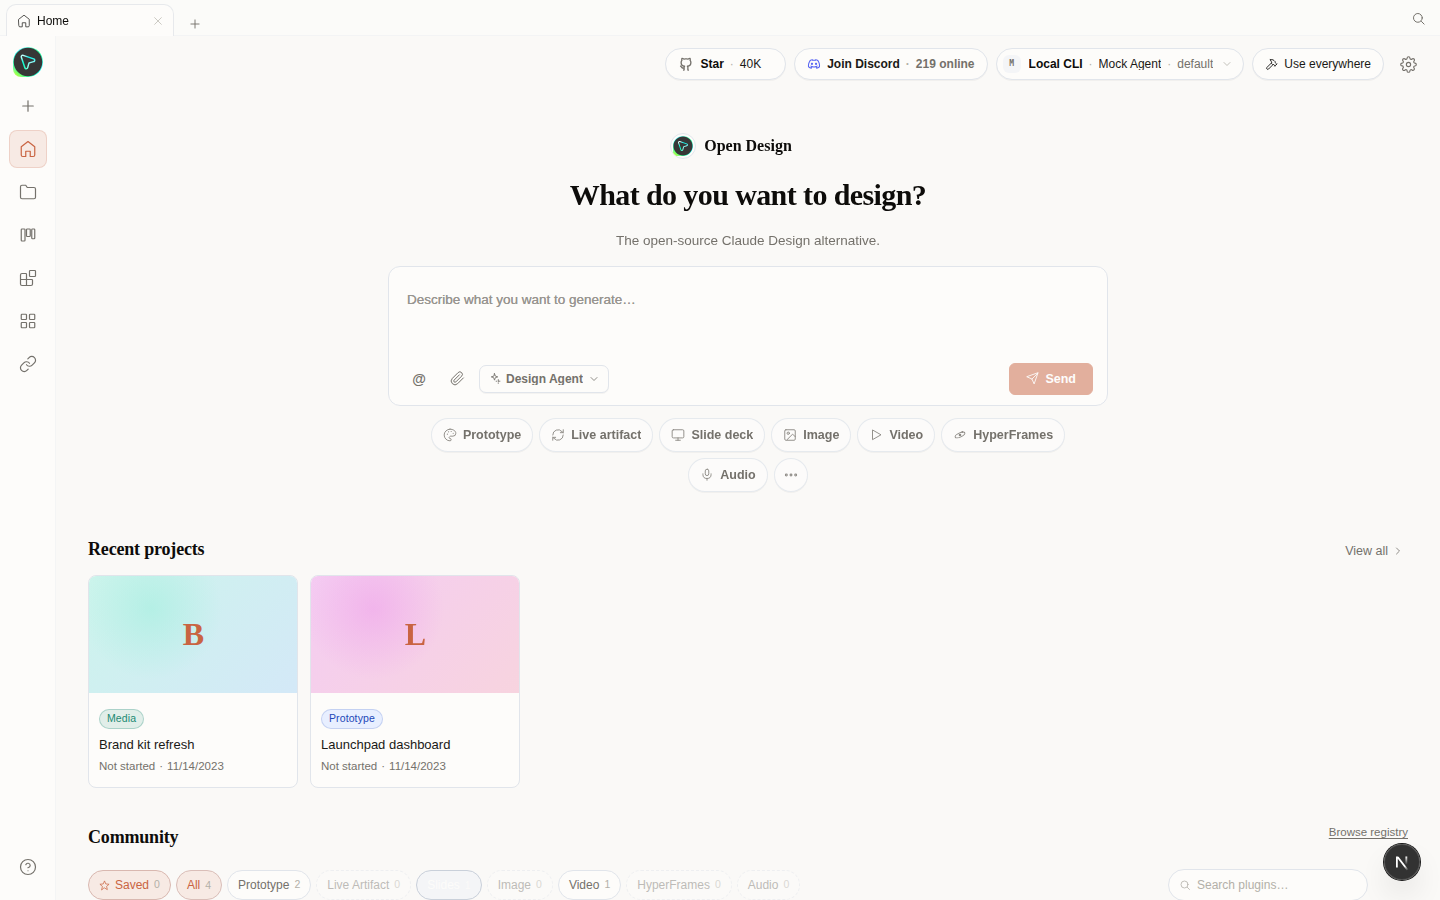Open the link icon in the sidebar
This screenshot has height=900, width=1440.
point(28,364)
